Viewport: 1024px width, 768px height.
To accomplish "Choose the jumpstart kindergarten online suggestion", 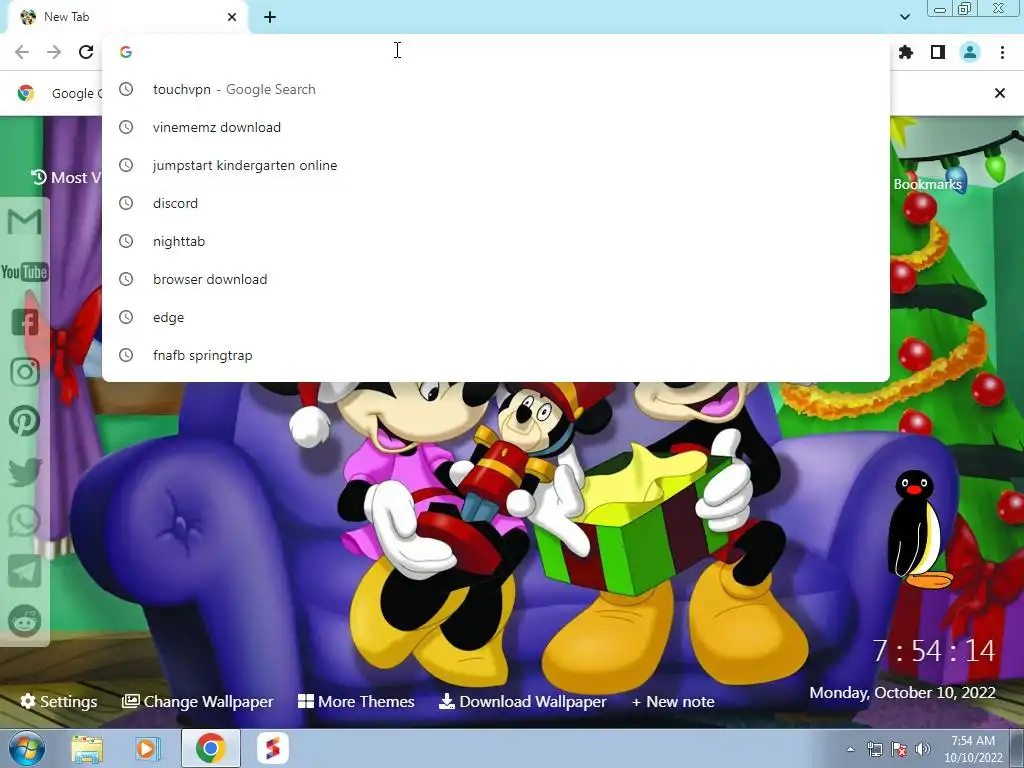I will (496, 165).
